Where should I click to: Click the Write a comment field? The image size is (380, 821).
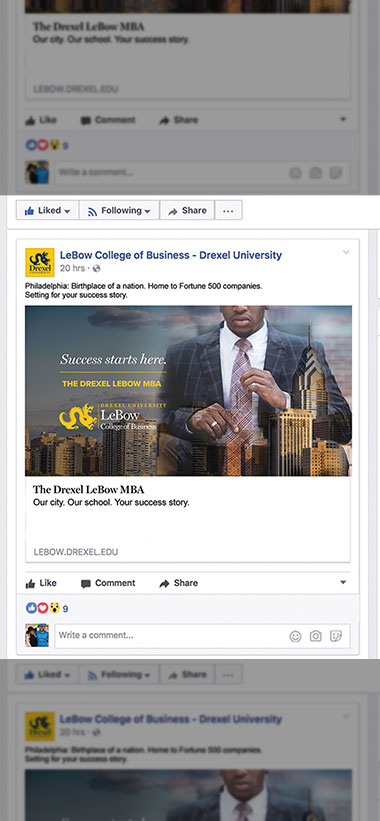(202, 636)
